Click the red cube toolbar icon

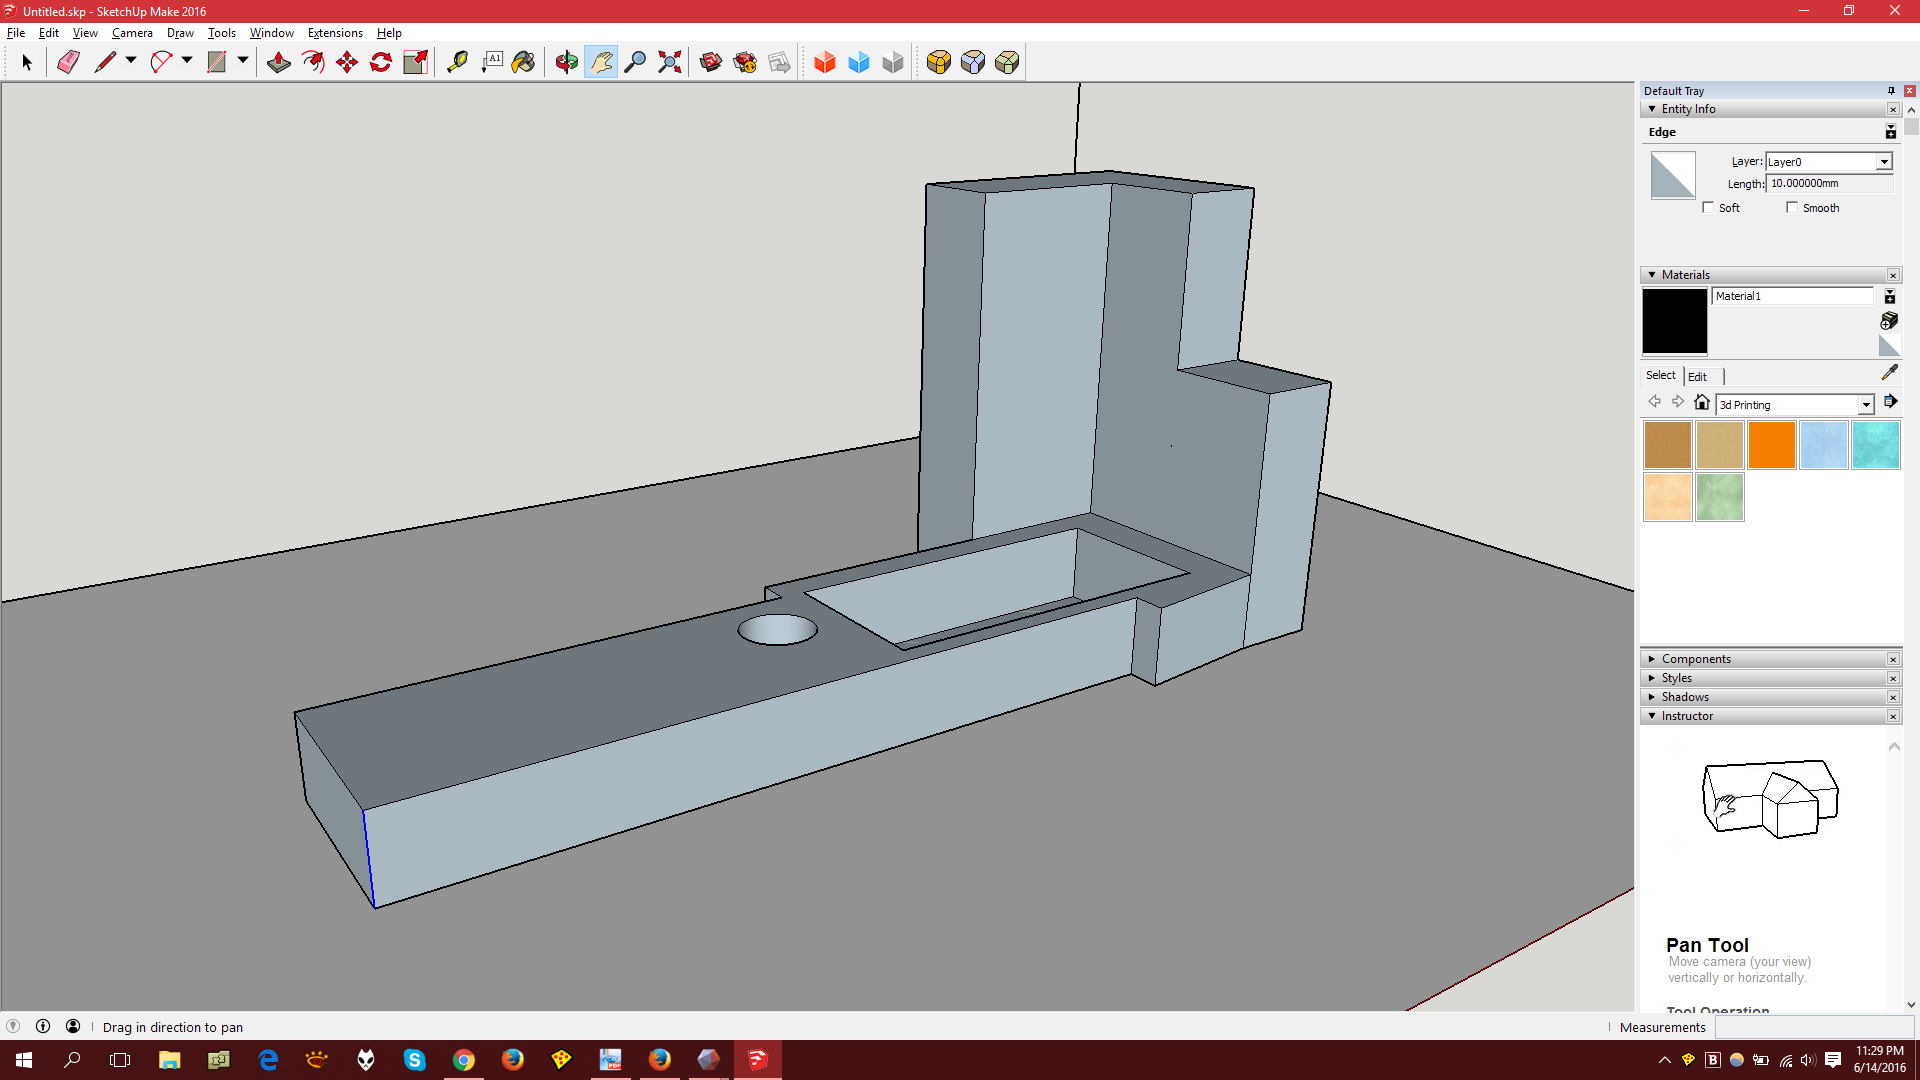click(825, 62)
